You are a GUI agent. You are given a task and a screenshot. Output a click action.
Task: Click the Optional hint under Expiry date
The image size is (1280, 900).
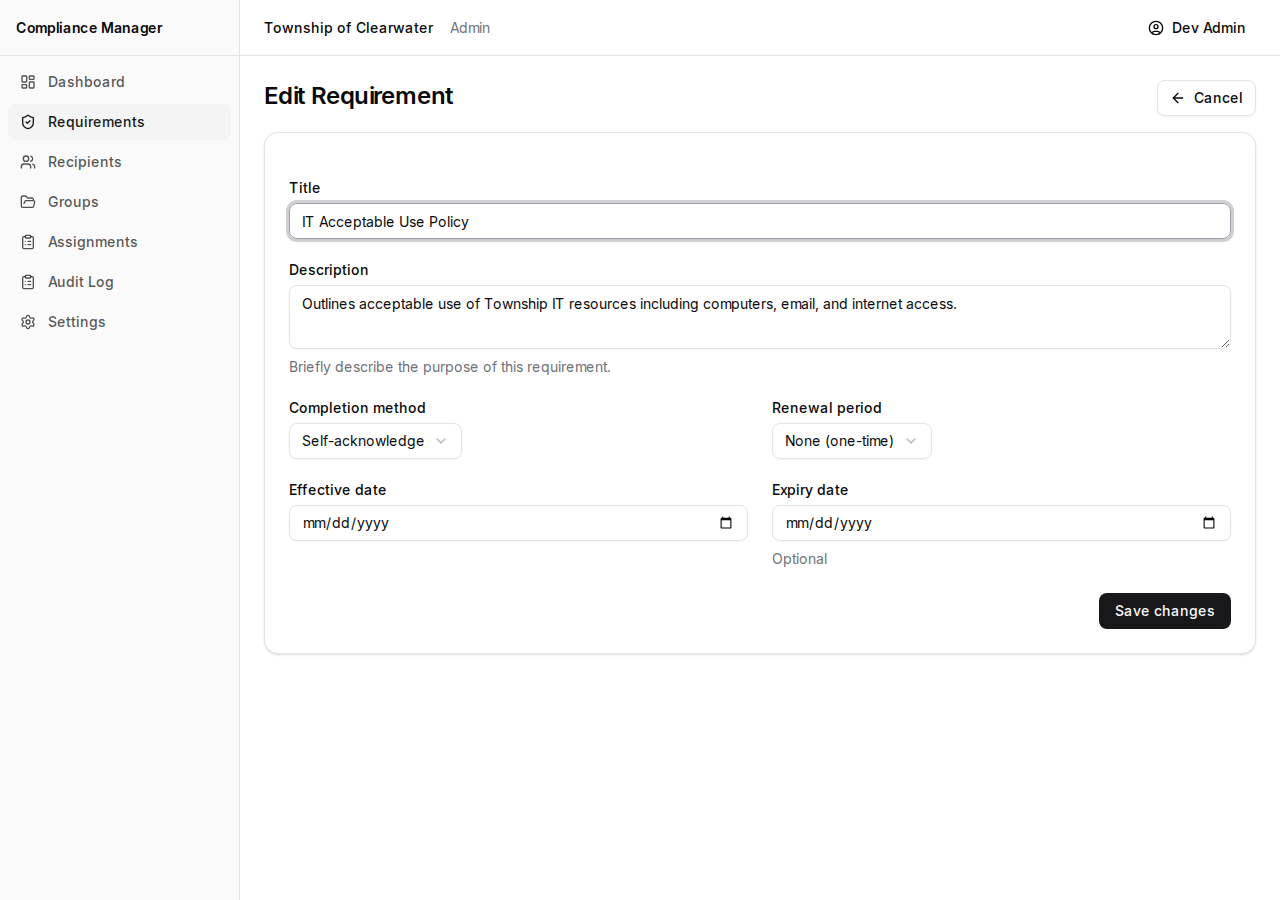(800, 559)
